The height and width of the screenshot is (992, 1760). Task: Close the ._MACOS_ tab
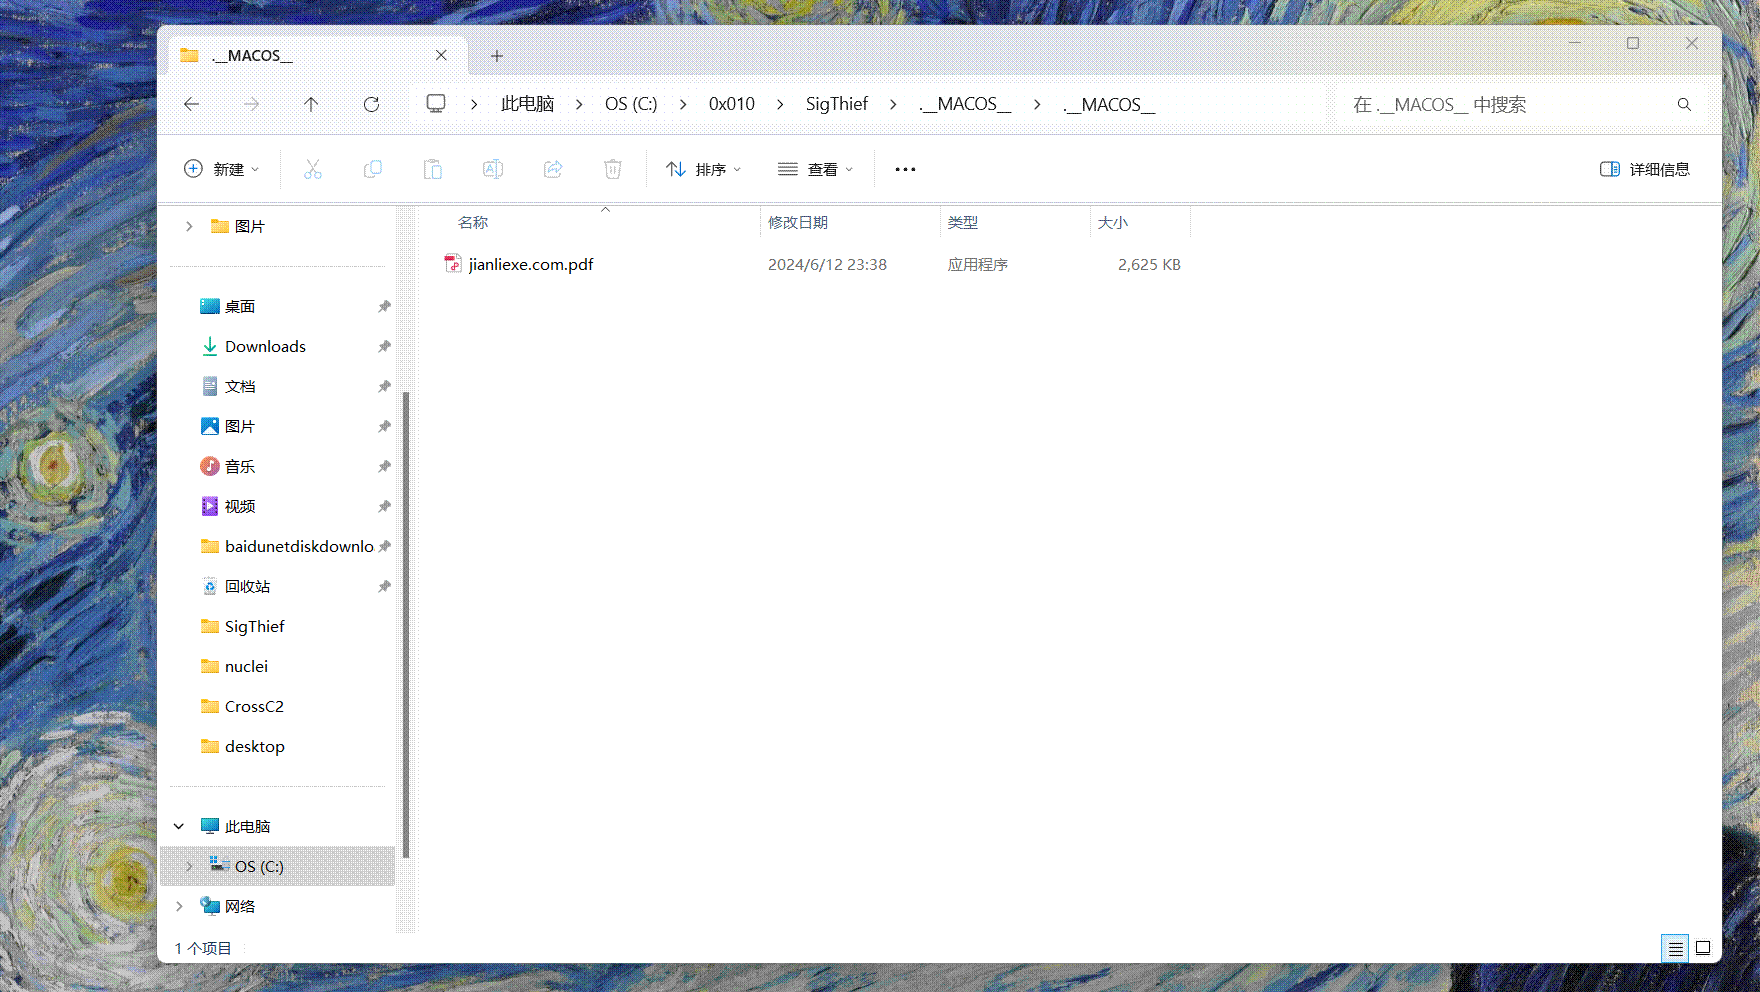[x=441, y=55]
